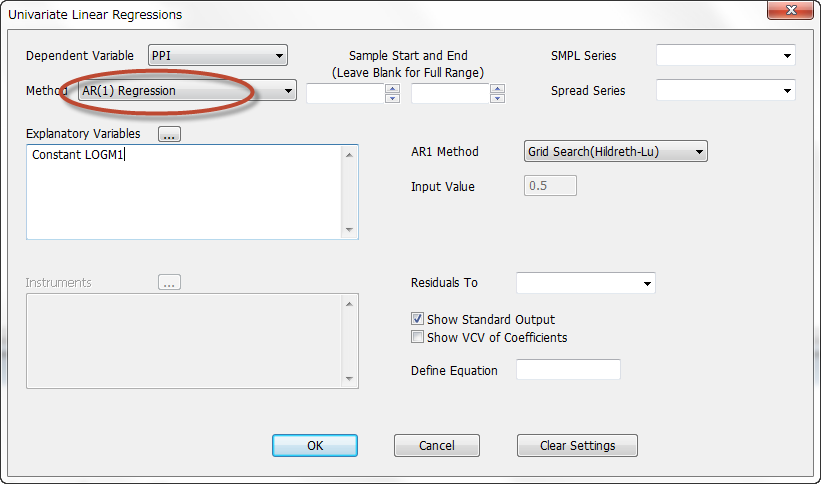Decrement the sample end spinner down arrow
Screen dimensions: 821x484
[497, 98]
